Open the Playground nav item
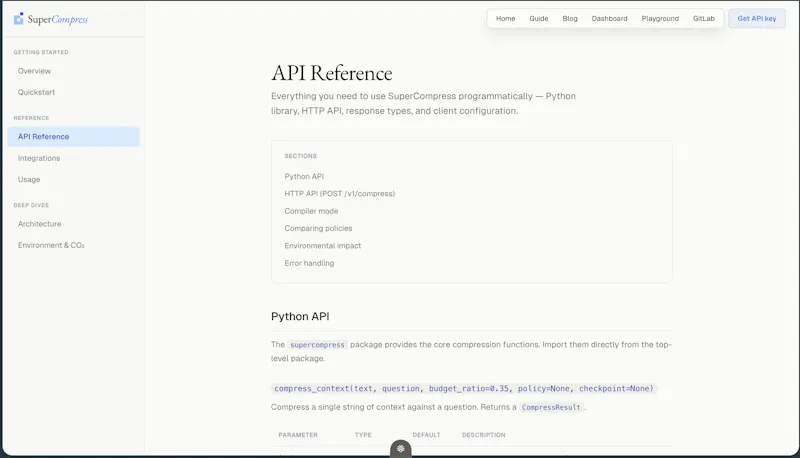Viewport: 800px width, 458px height. click(660, 18)
